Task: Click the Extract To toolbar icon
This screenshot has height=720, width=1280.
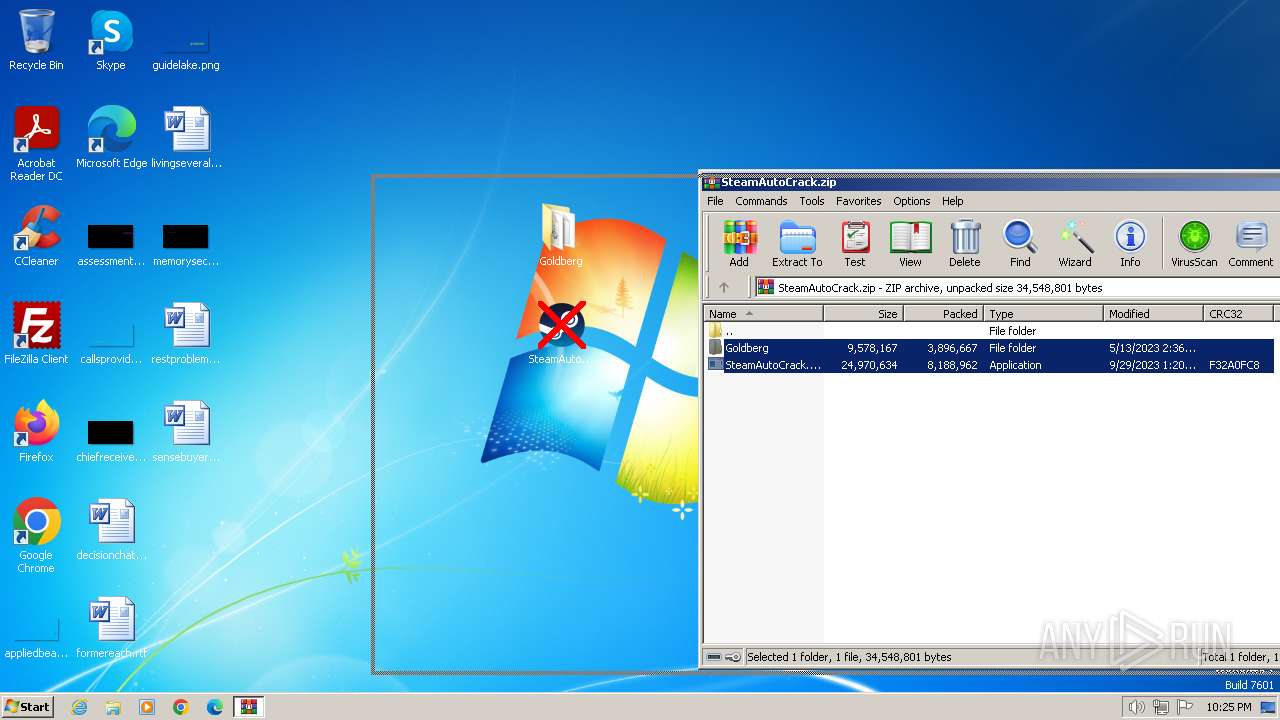Action: (x=797, y=244)
